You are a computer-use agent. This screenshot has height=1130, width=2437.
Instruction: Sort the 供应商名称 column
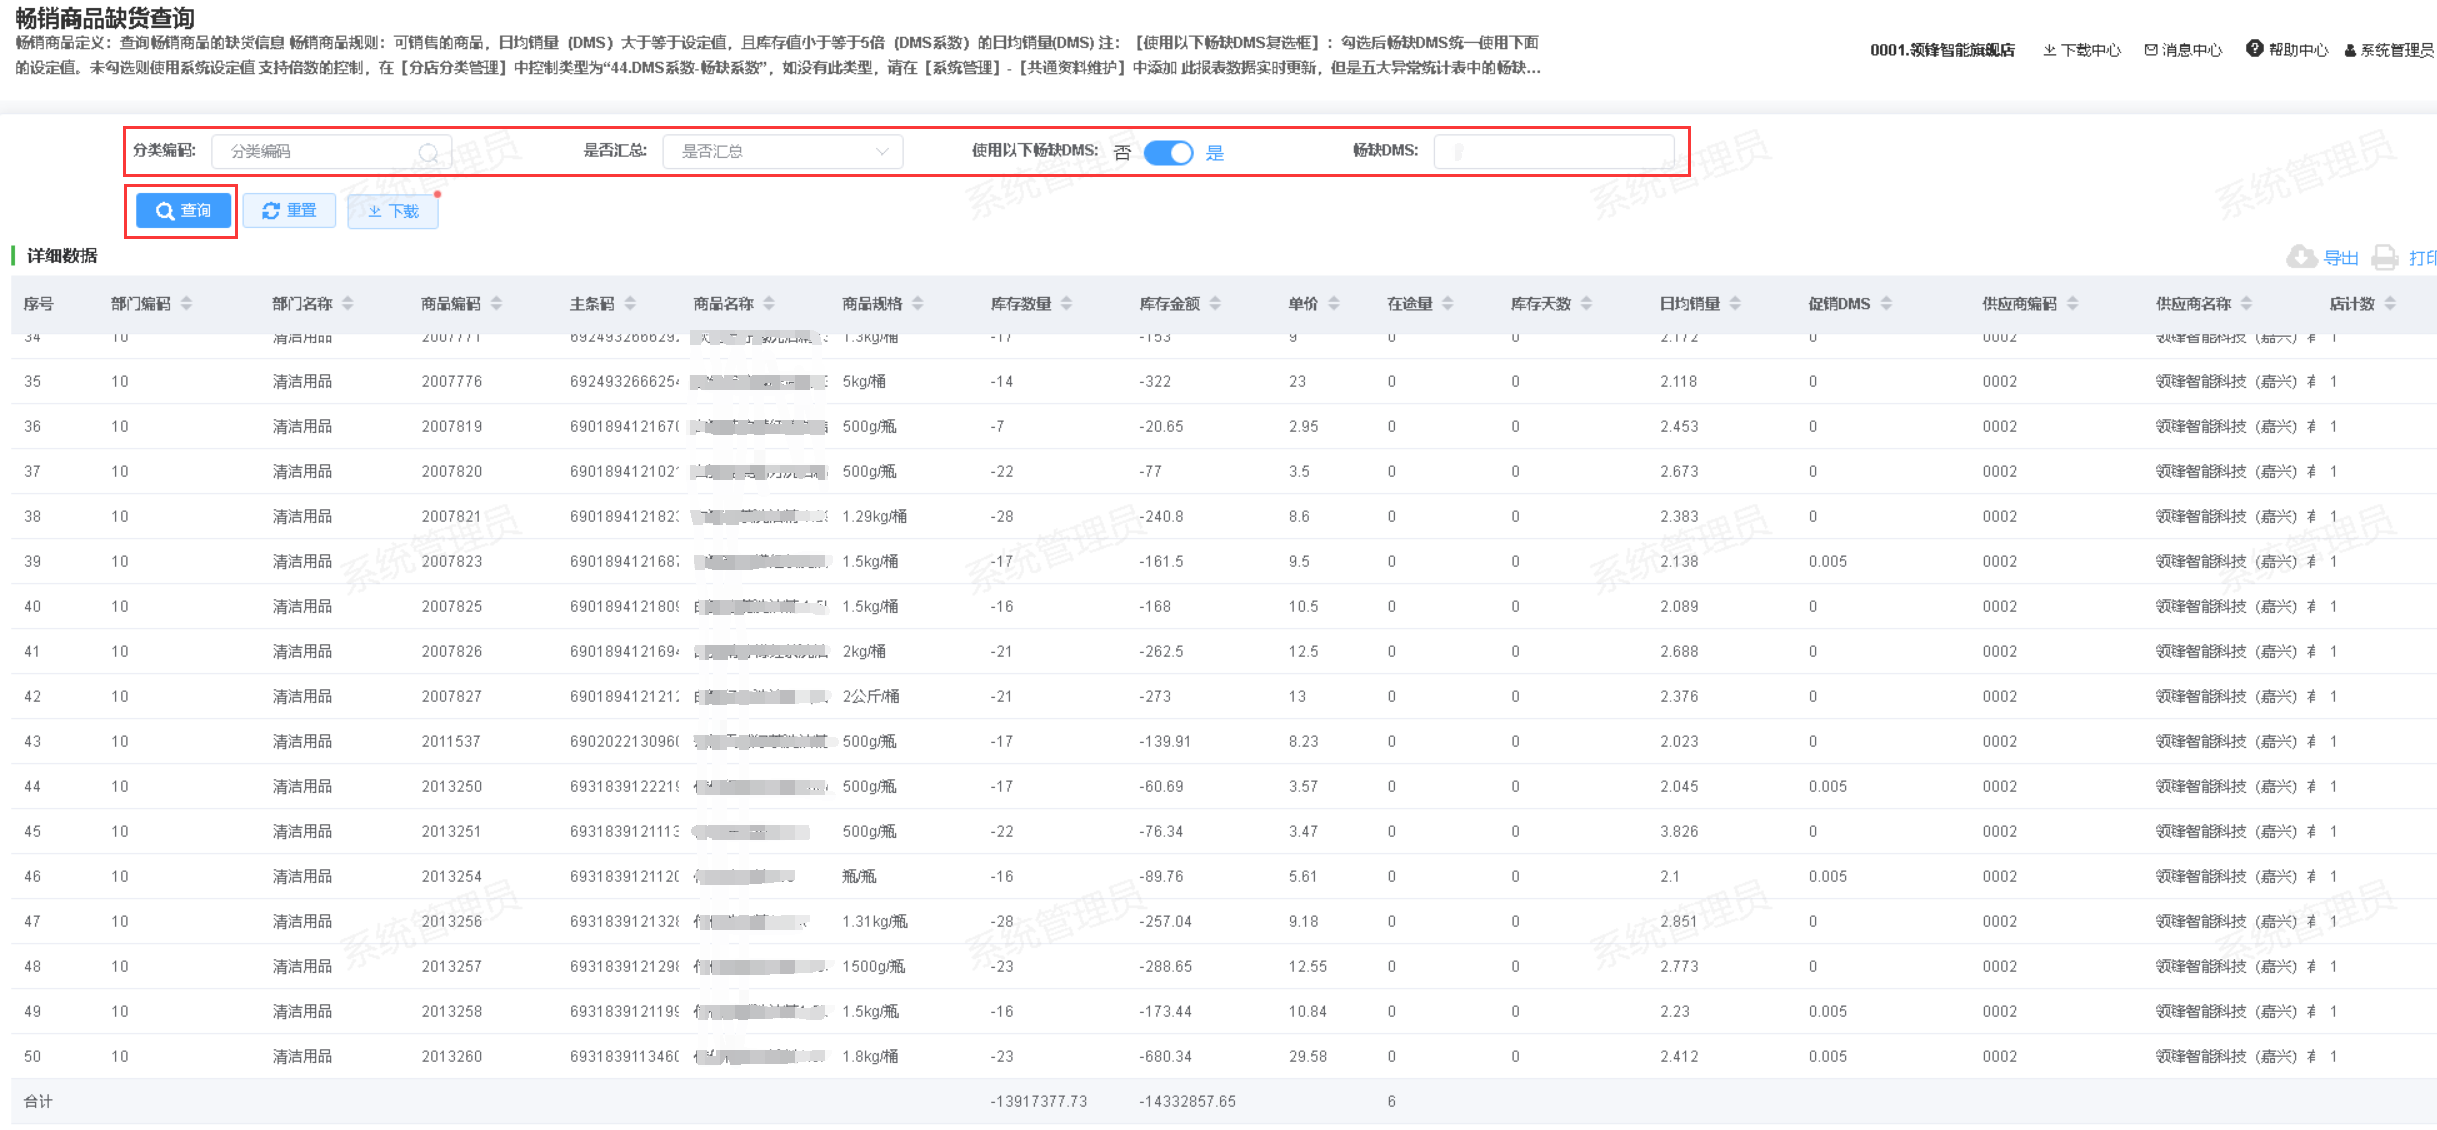(x=2246, y=303)
